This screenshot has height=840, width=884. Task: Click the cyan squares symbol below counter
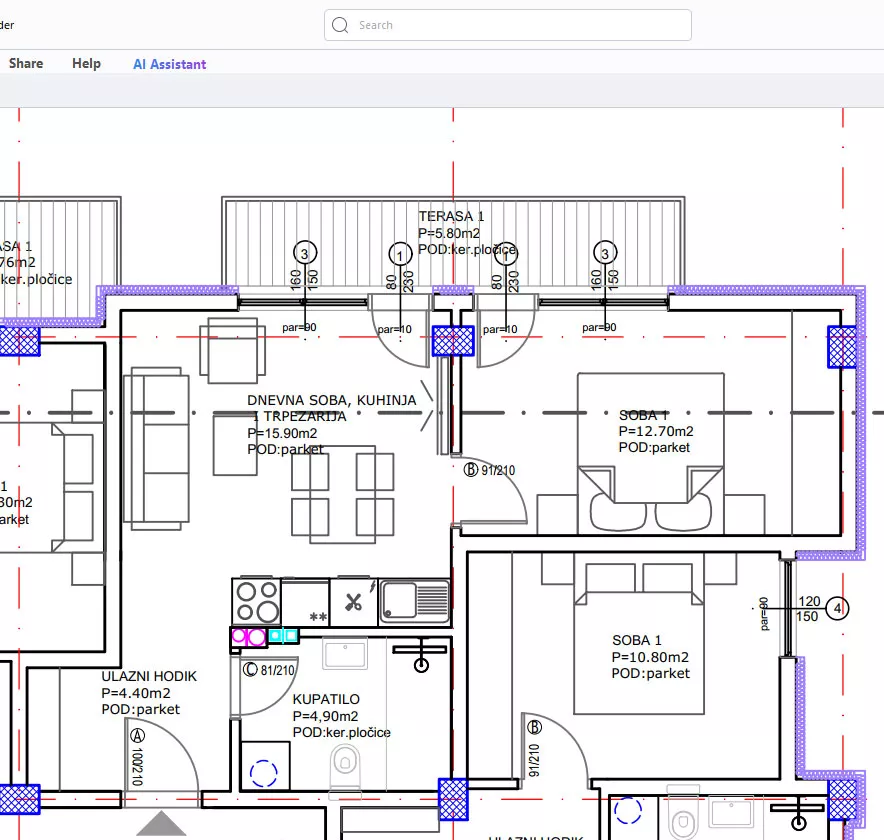[283, 636]
